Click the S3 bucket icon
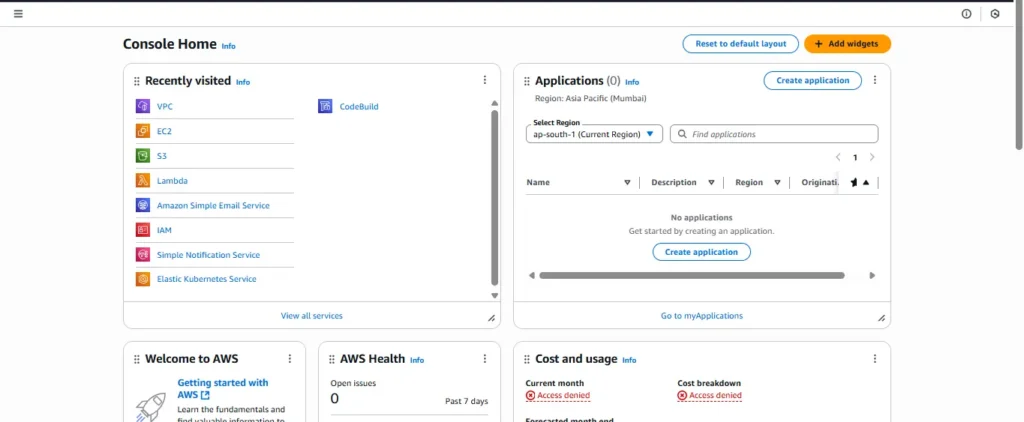Screen dimensions: 1024x422 pos(143,156)
